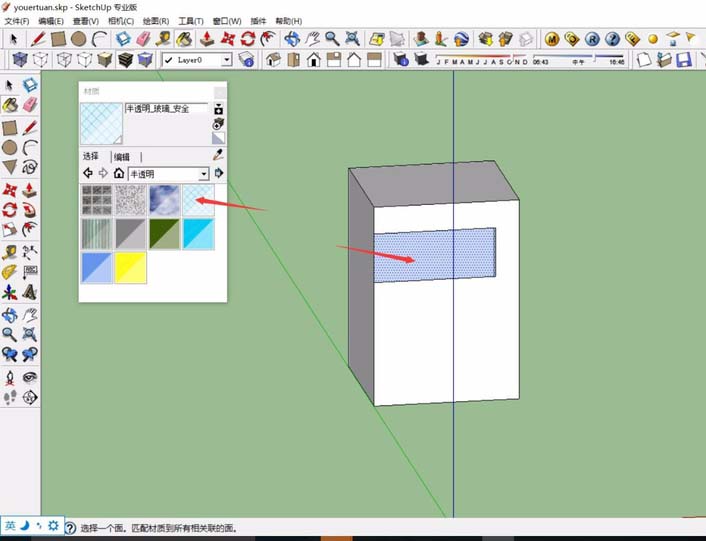
Task: Click the help question mark in status bar
Action: click(x=70, y=527)
